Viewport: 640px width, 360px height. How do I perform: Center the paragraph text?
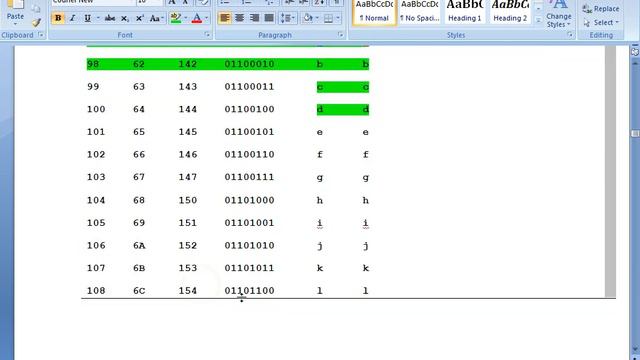click(x=239, y=18)
